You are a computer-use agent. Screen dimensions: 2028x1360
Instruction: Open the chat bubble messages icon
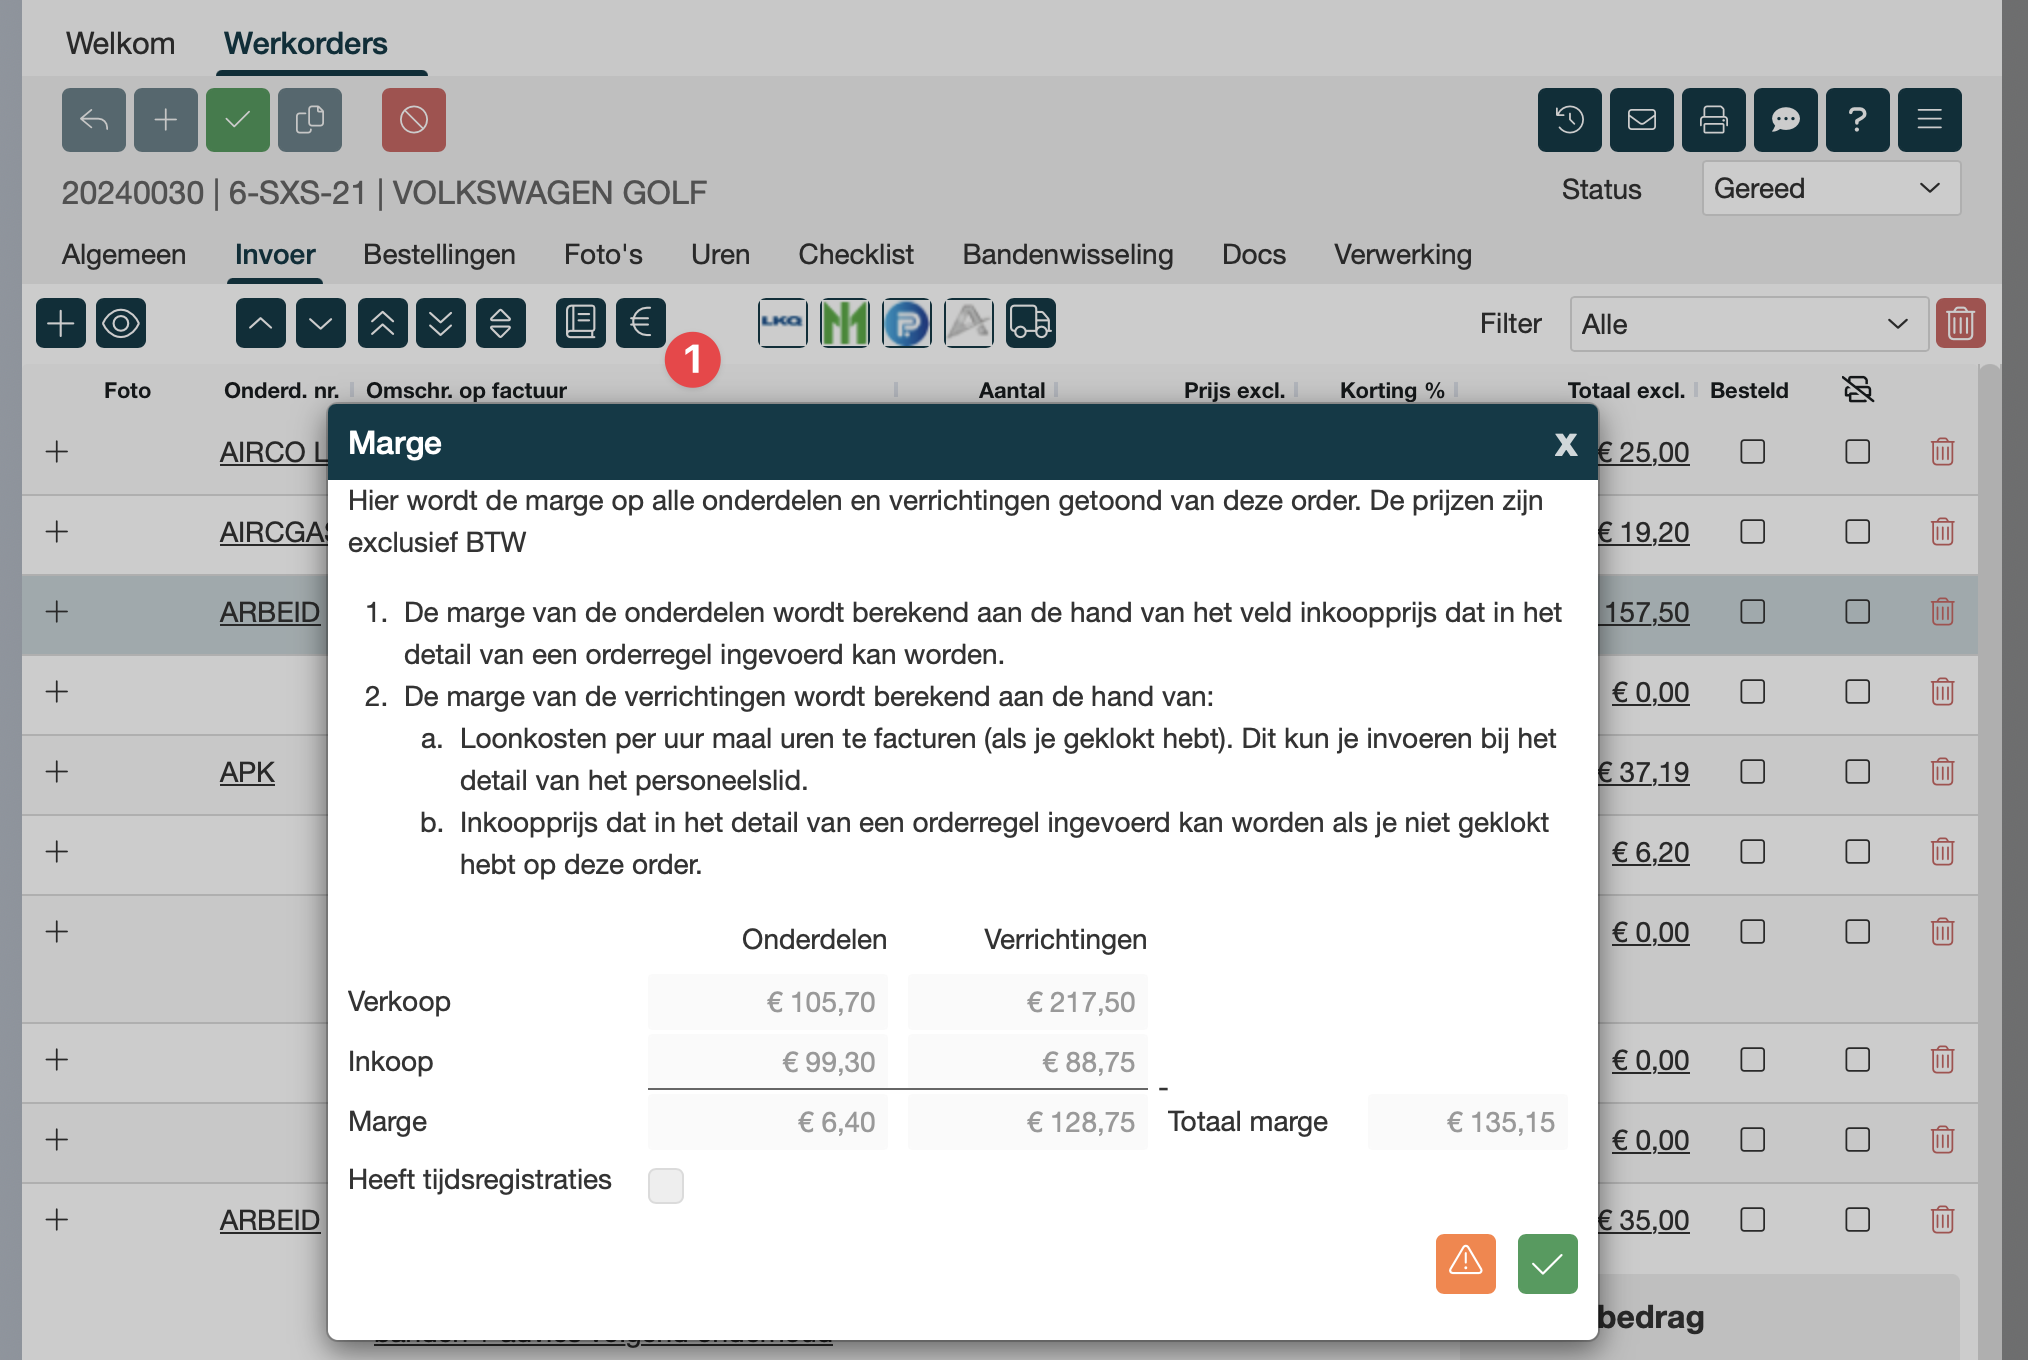pos(1785,120)
